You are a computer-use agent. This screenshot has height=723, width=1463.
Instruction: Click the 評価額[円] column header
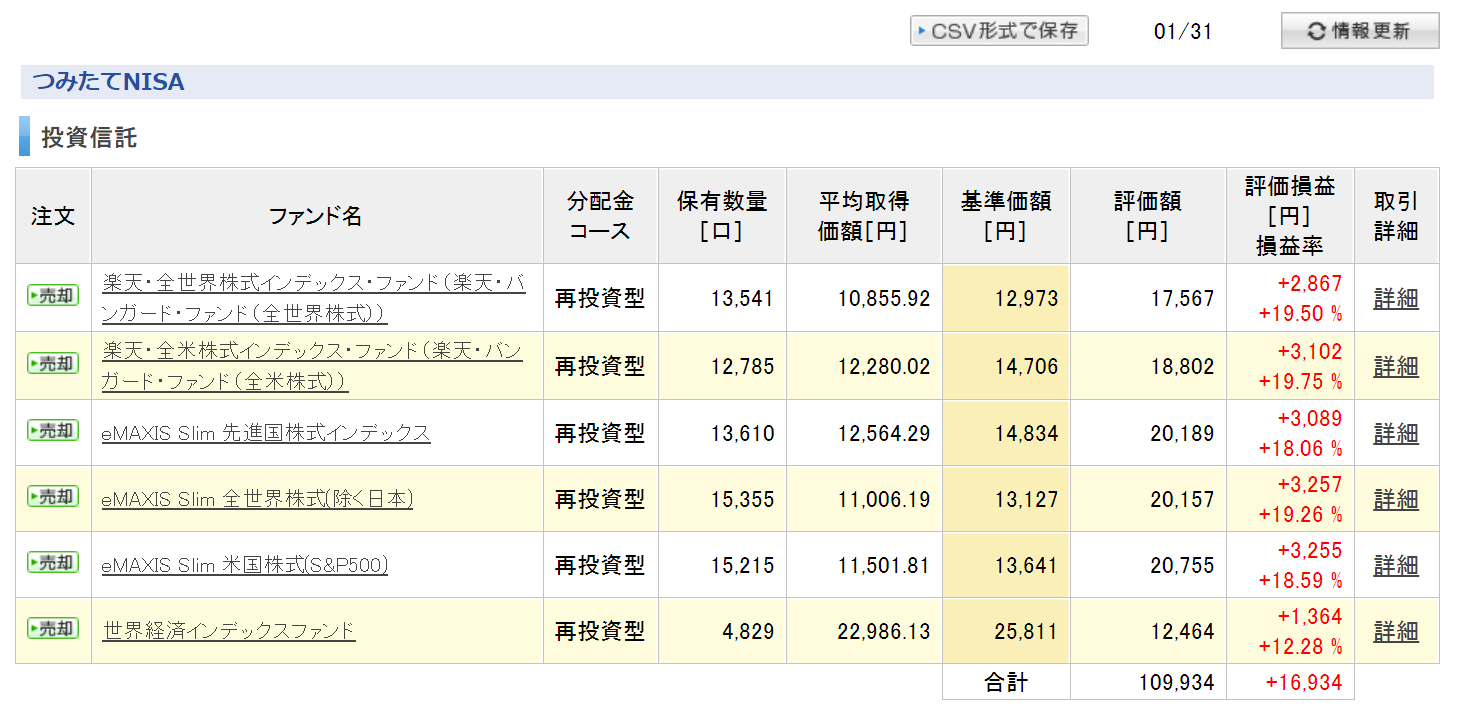tap(1148, 216)
